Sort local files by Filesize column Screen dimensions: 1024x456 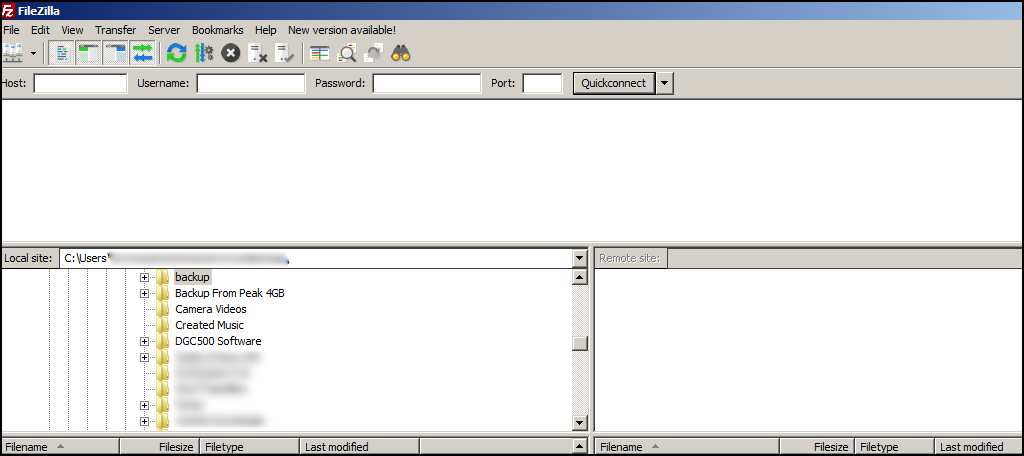(159, 447)
